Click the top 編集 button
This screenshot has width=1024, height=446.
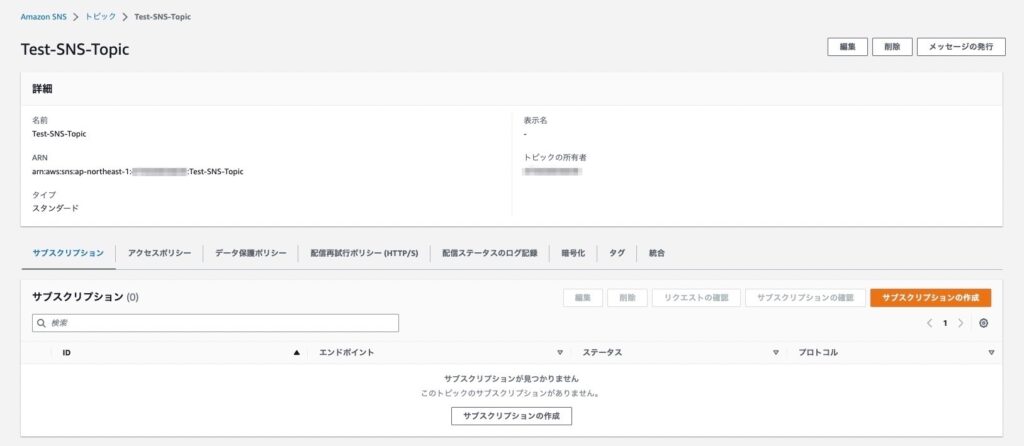848,47
